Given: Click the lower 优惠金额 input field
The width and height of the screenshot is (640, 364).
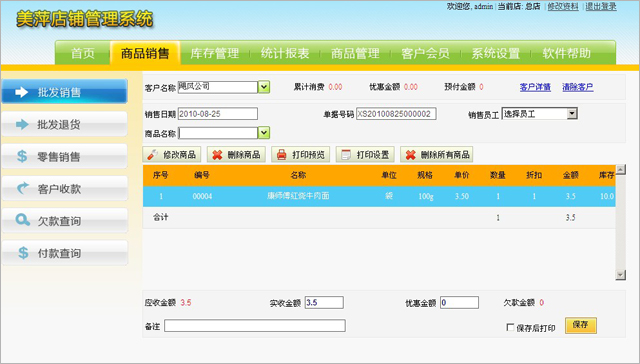Looking at the screenshot, I should (459, 302).
